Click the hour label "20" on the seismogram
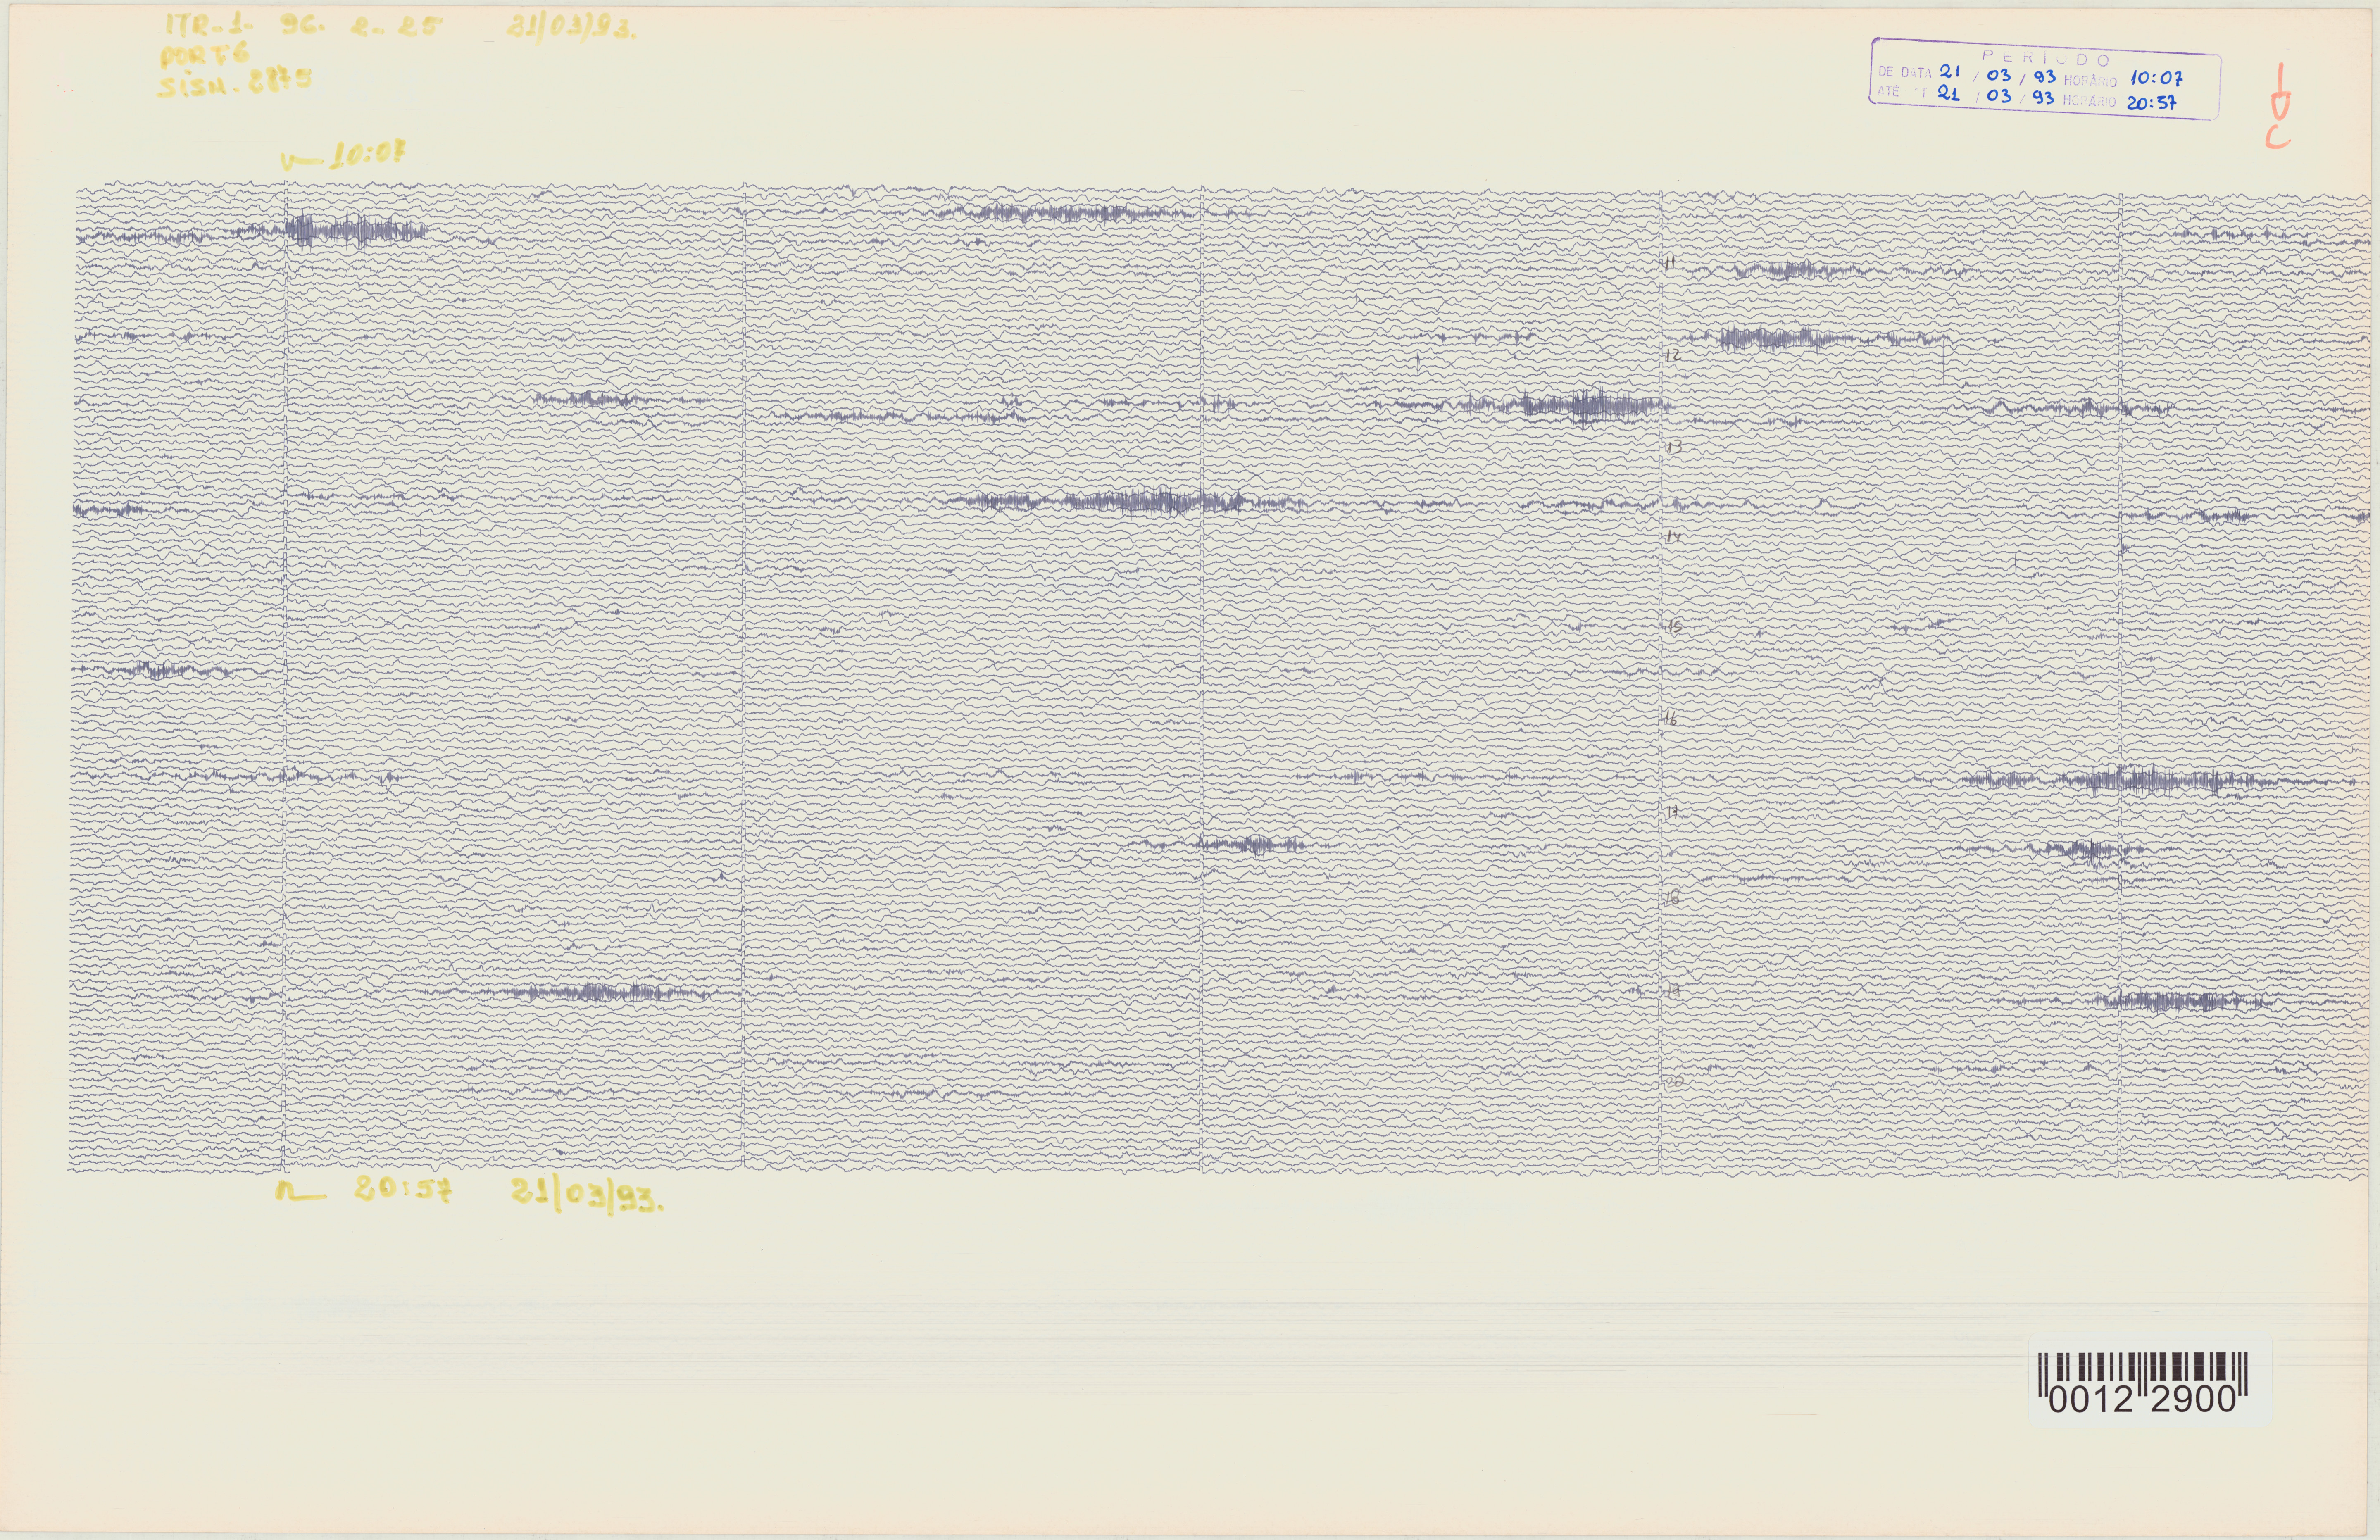The width and height of the screenshot is (2380, 1540). point(1675,1081)
